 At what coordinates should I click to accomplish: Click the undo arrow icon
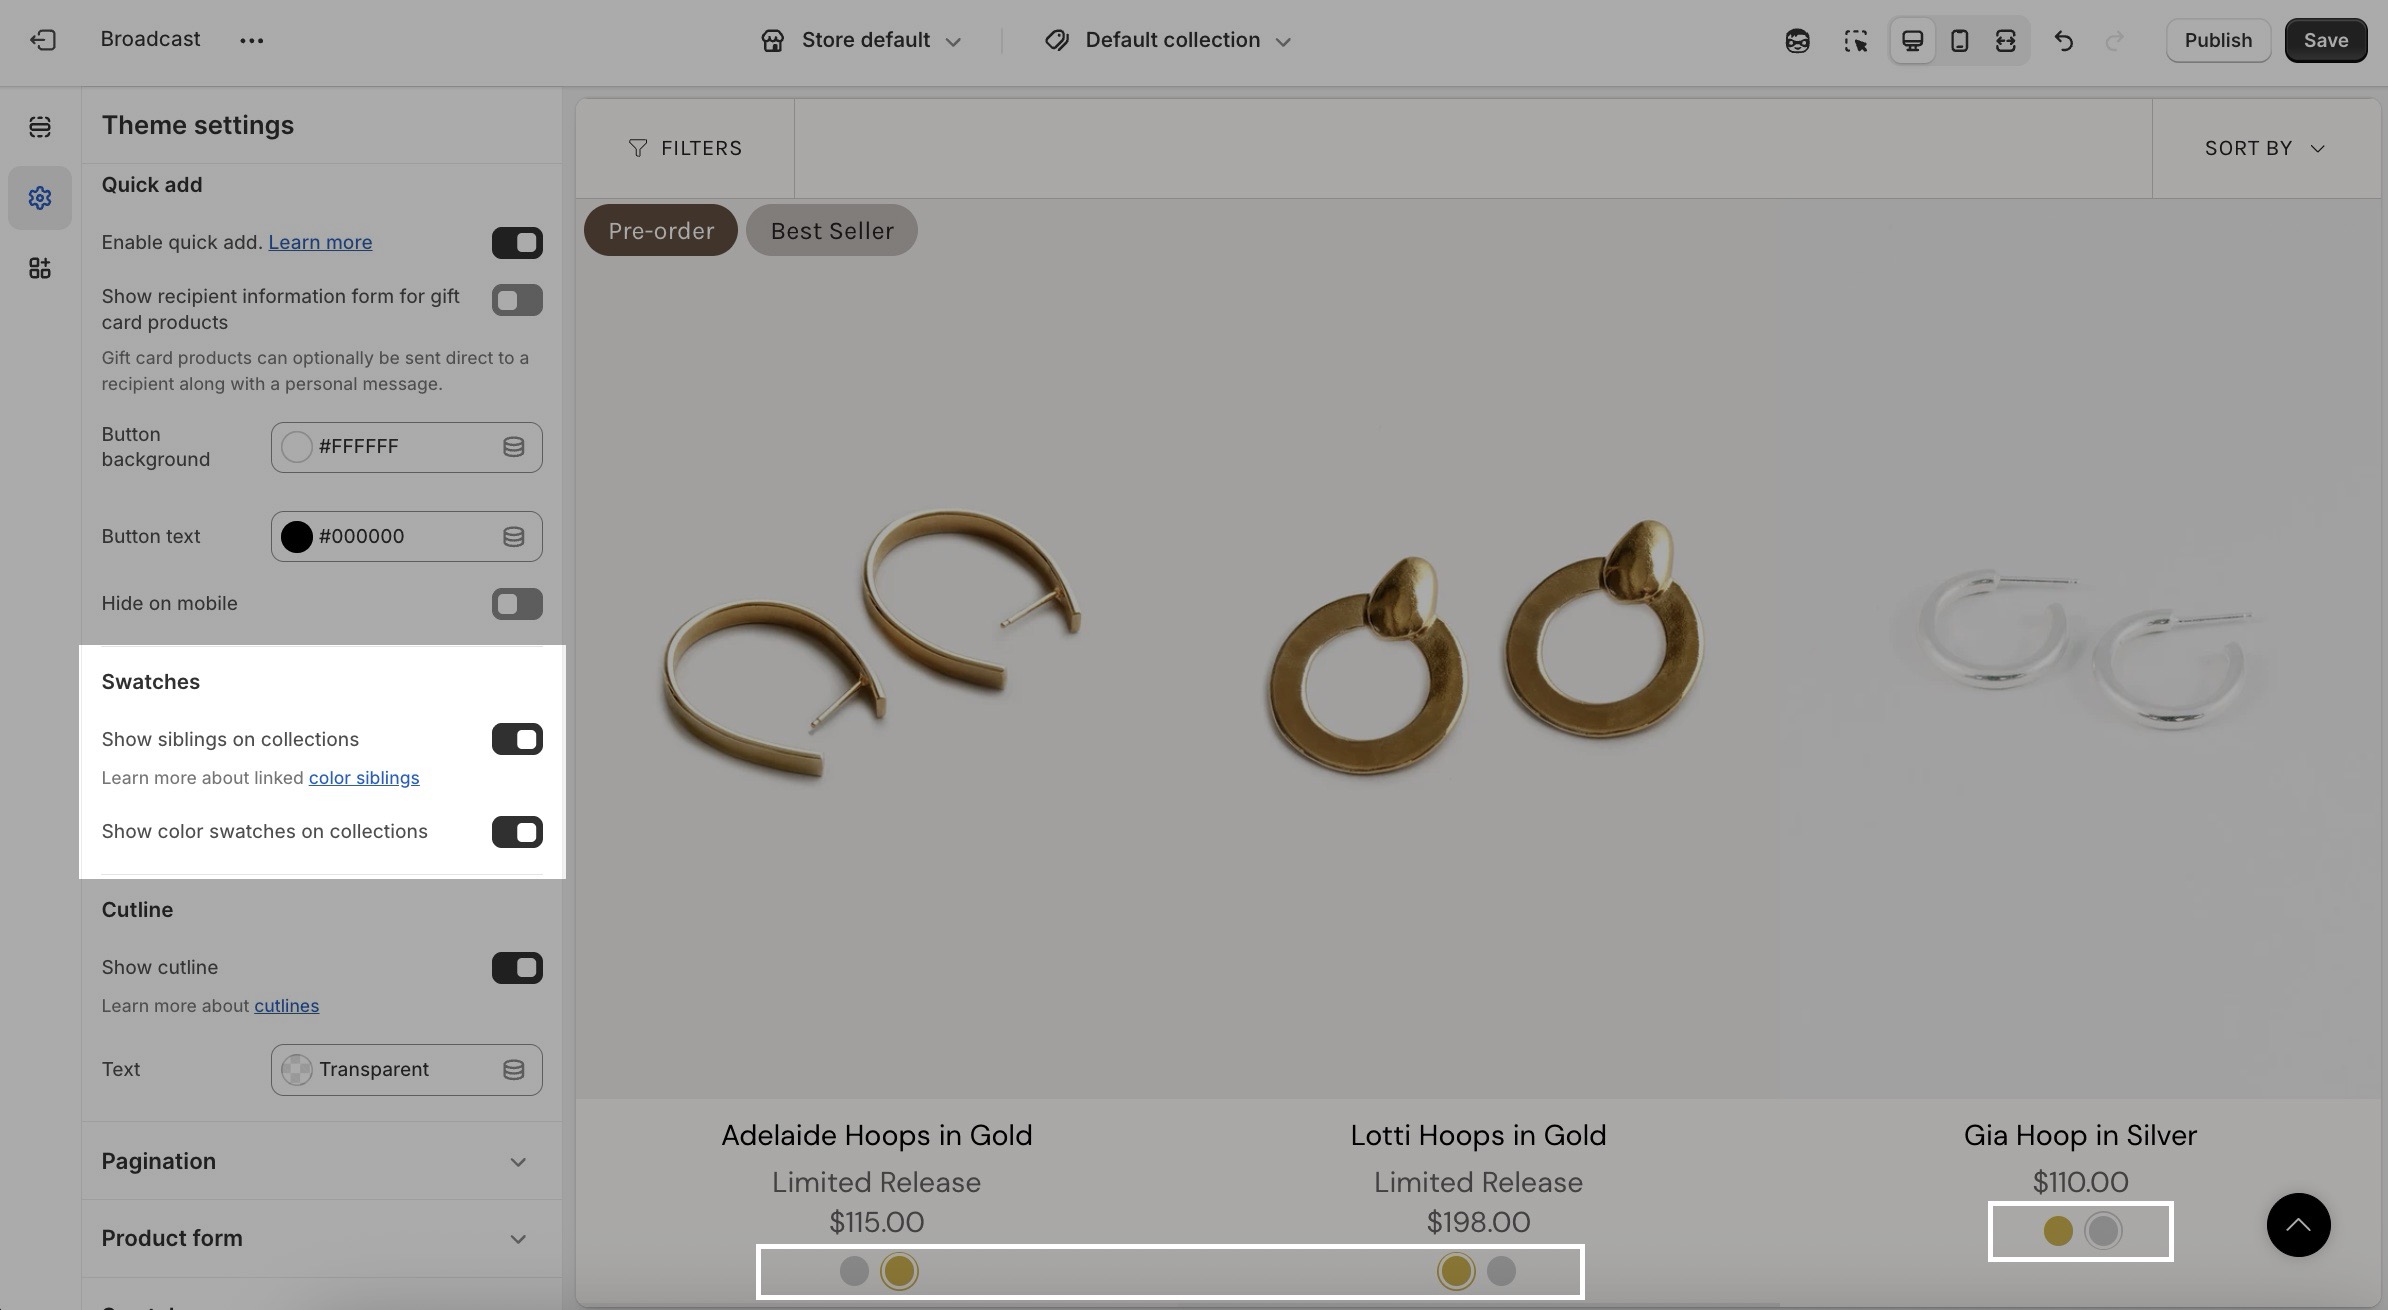[2063, 41]
